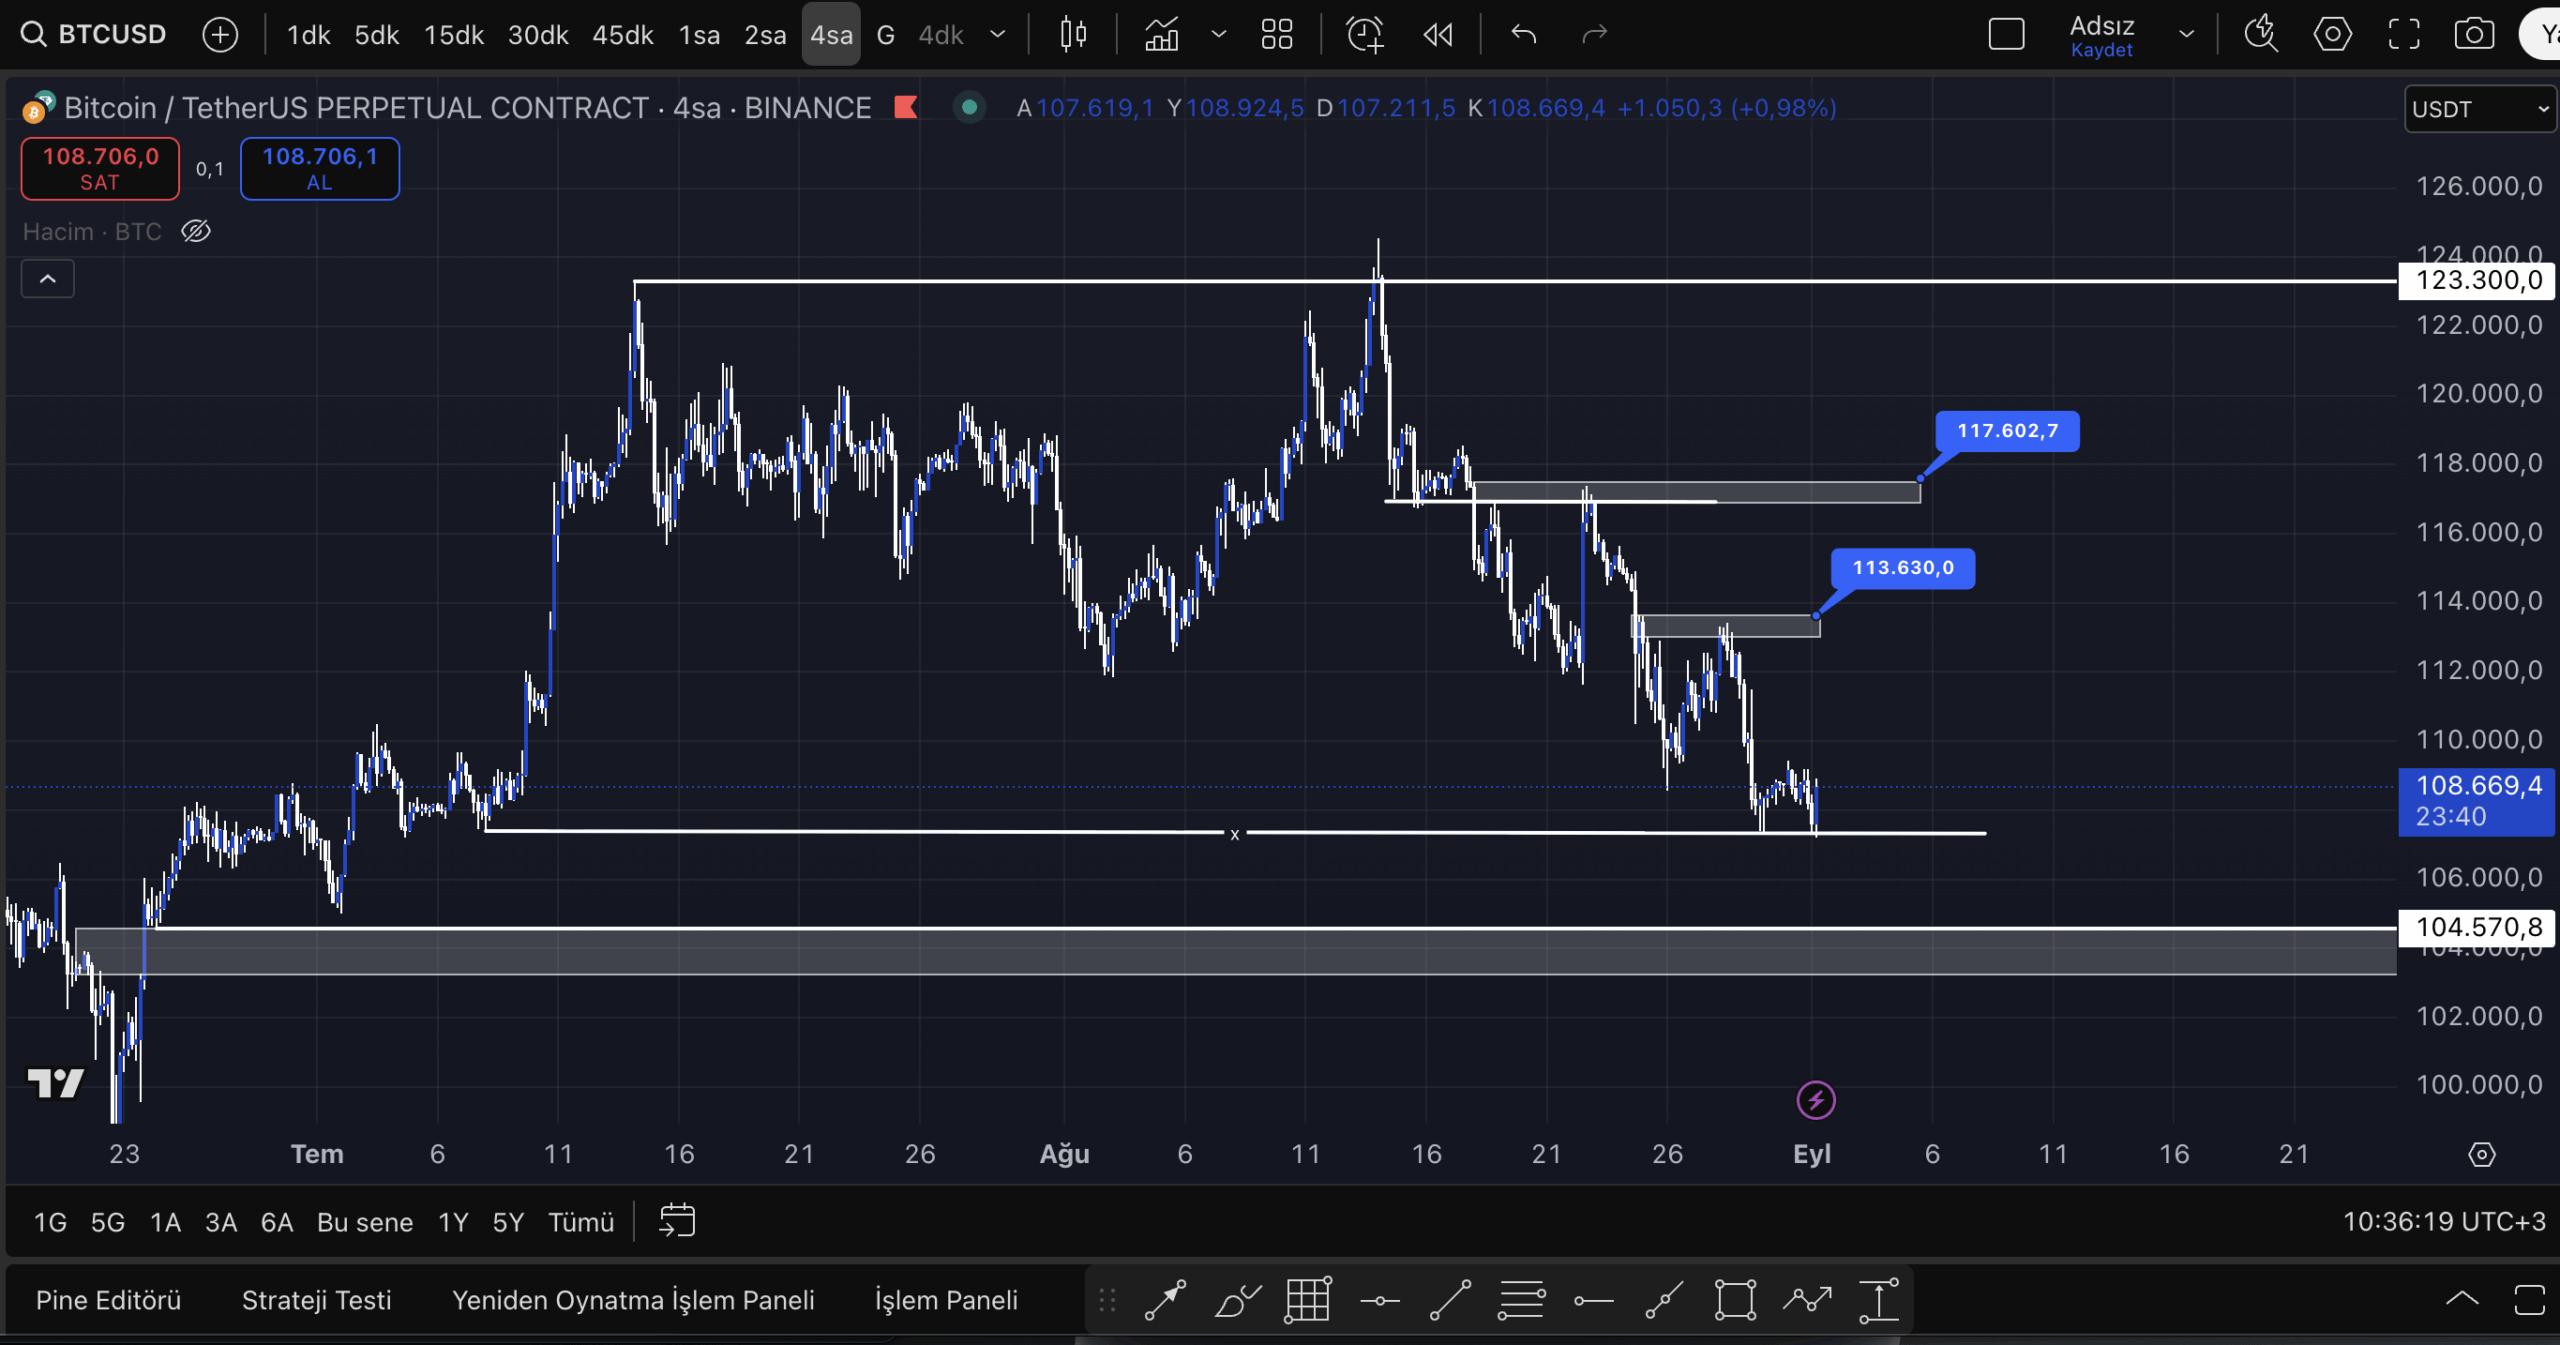This screenshot has width=2560, height=1345.
Task: Take a snapshot with camera icon
Action: click(2474, 35)
